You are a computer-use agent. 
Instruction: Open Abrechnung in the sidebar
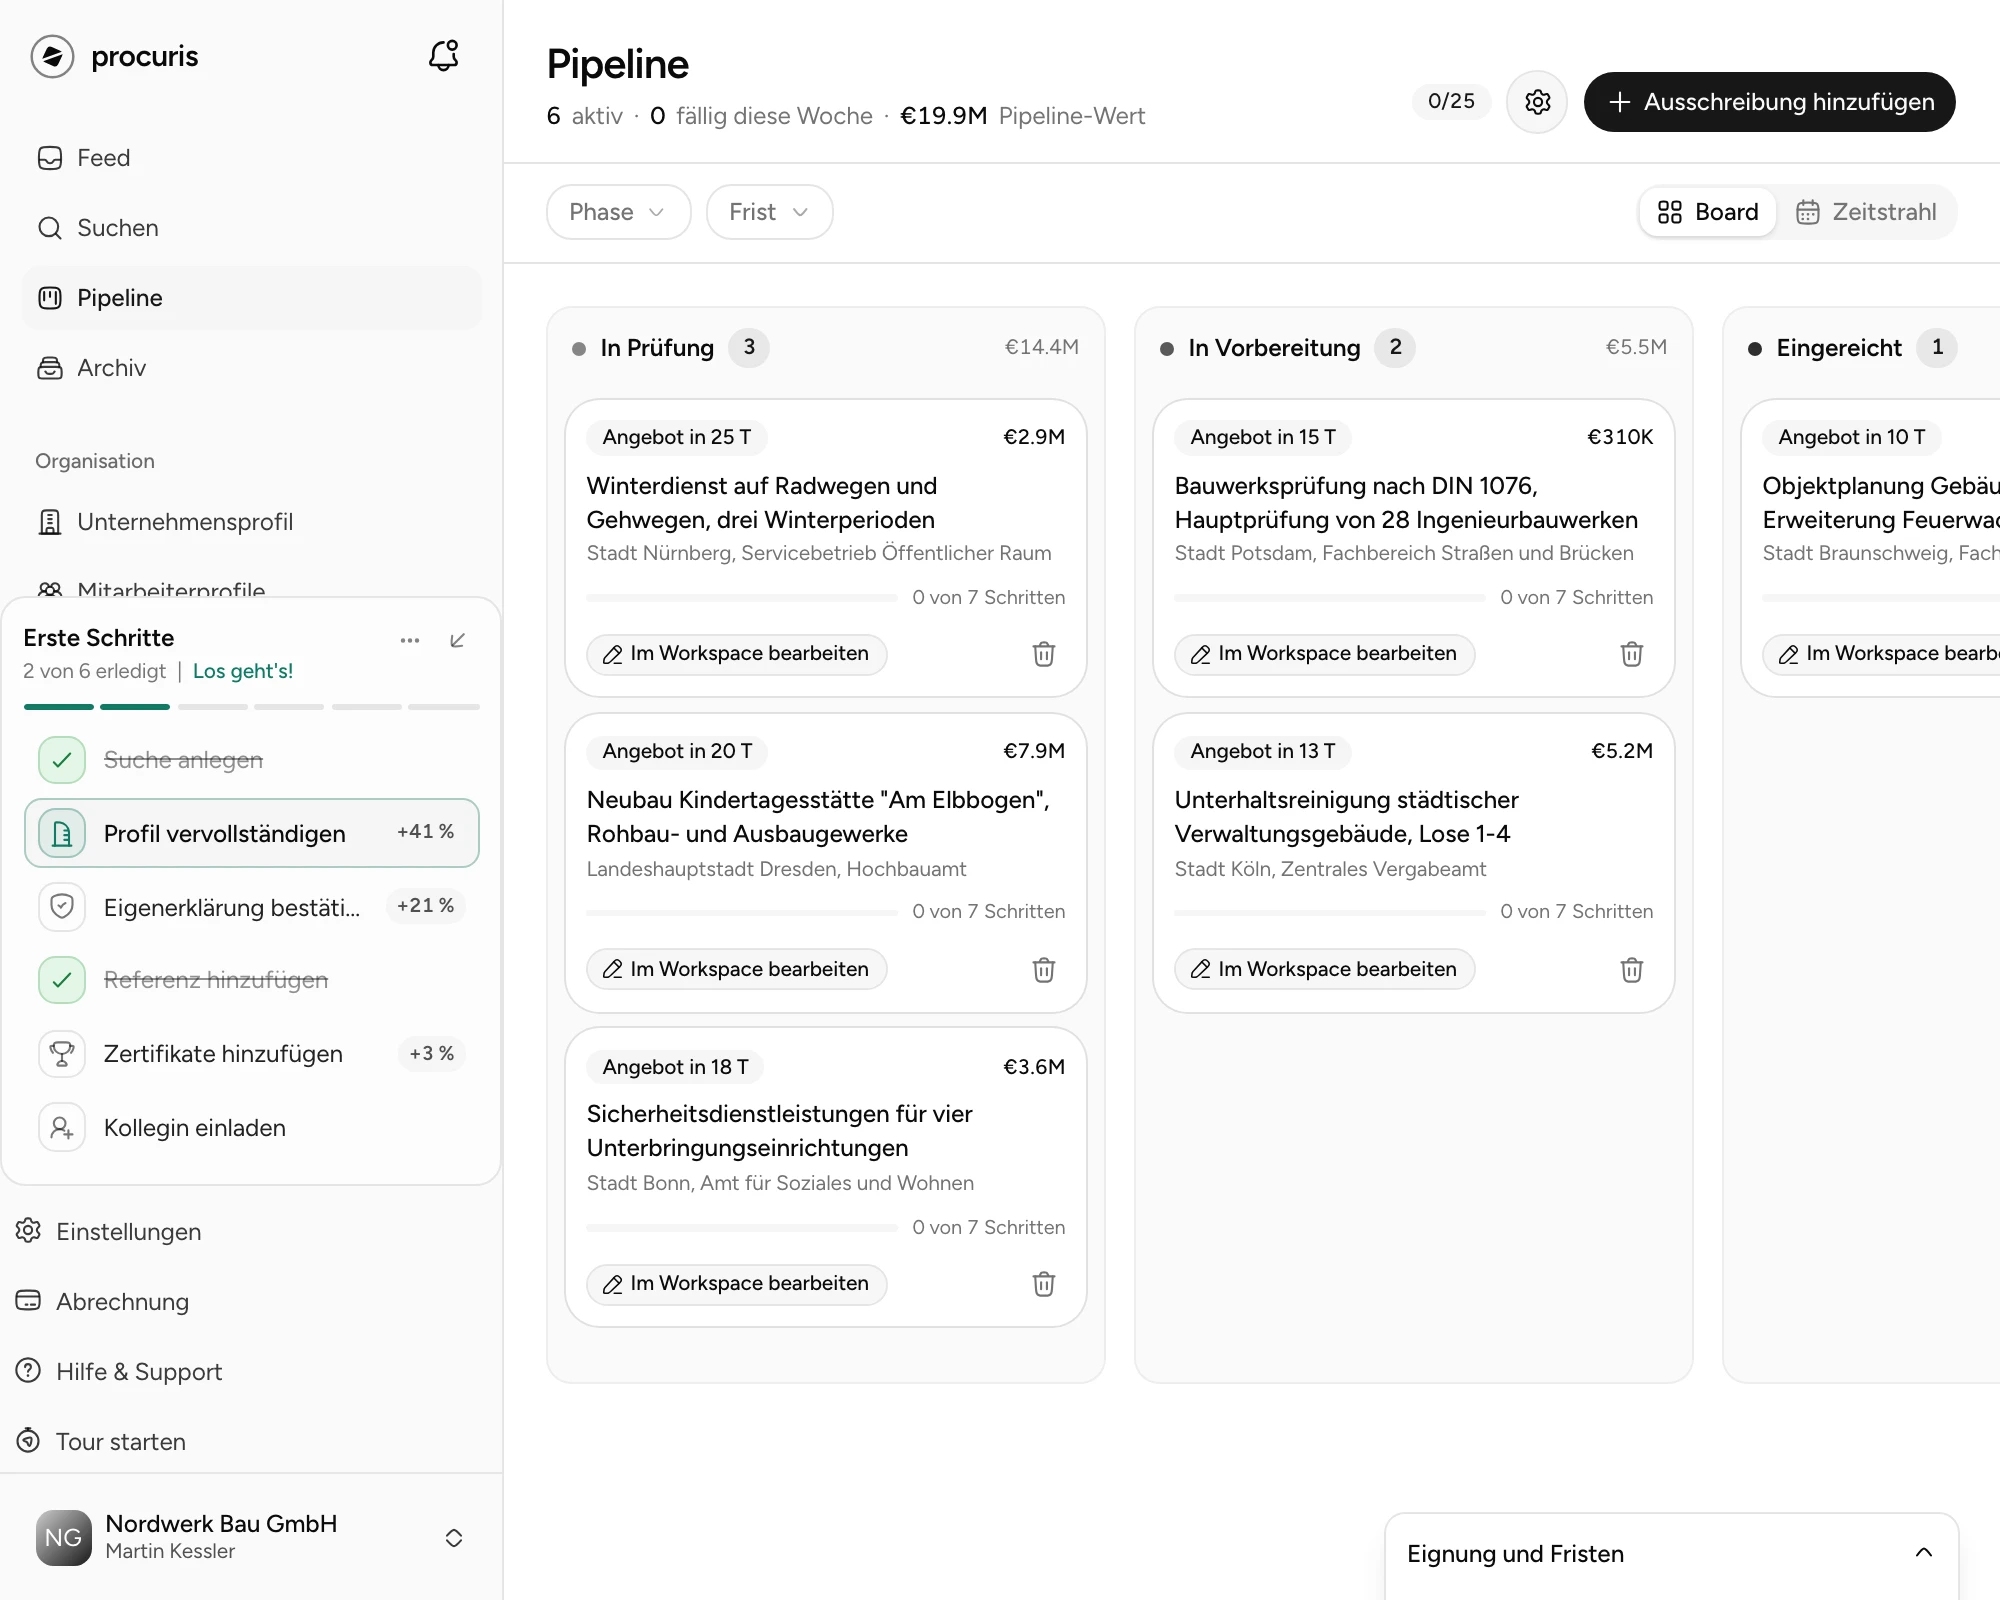tap(252, 1301)
